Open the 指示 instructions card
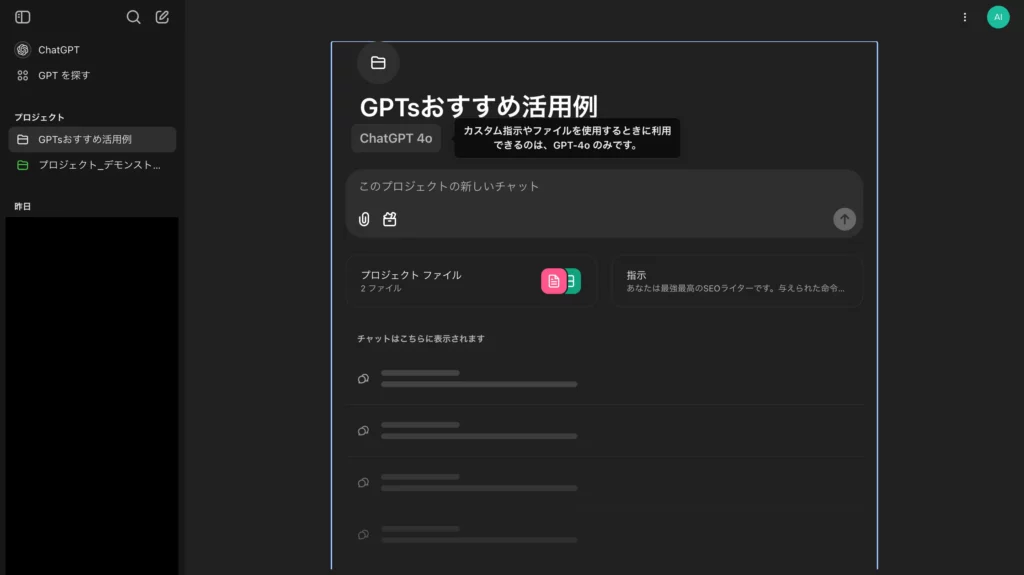Image resolution: width=1024 pixels, height=575 pixels. coord(736,281)
